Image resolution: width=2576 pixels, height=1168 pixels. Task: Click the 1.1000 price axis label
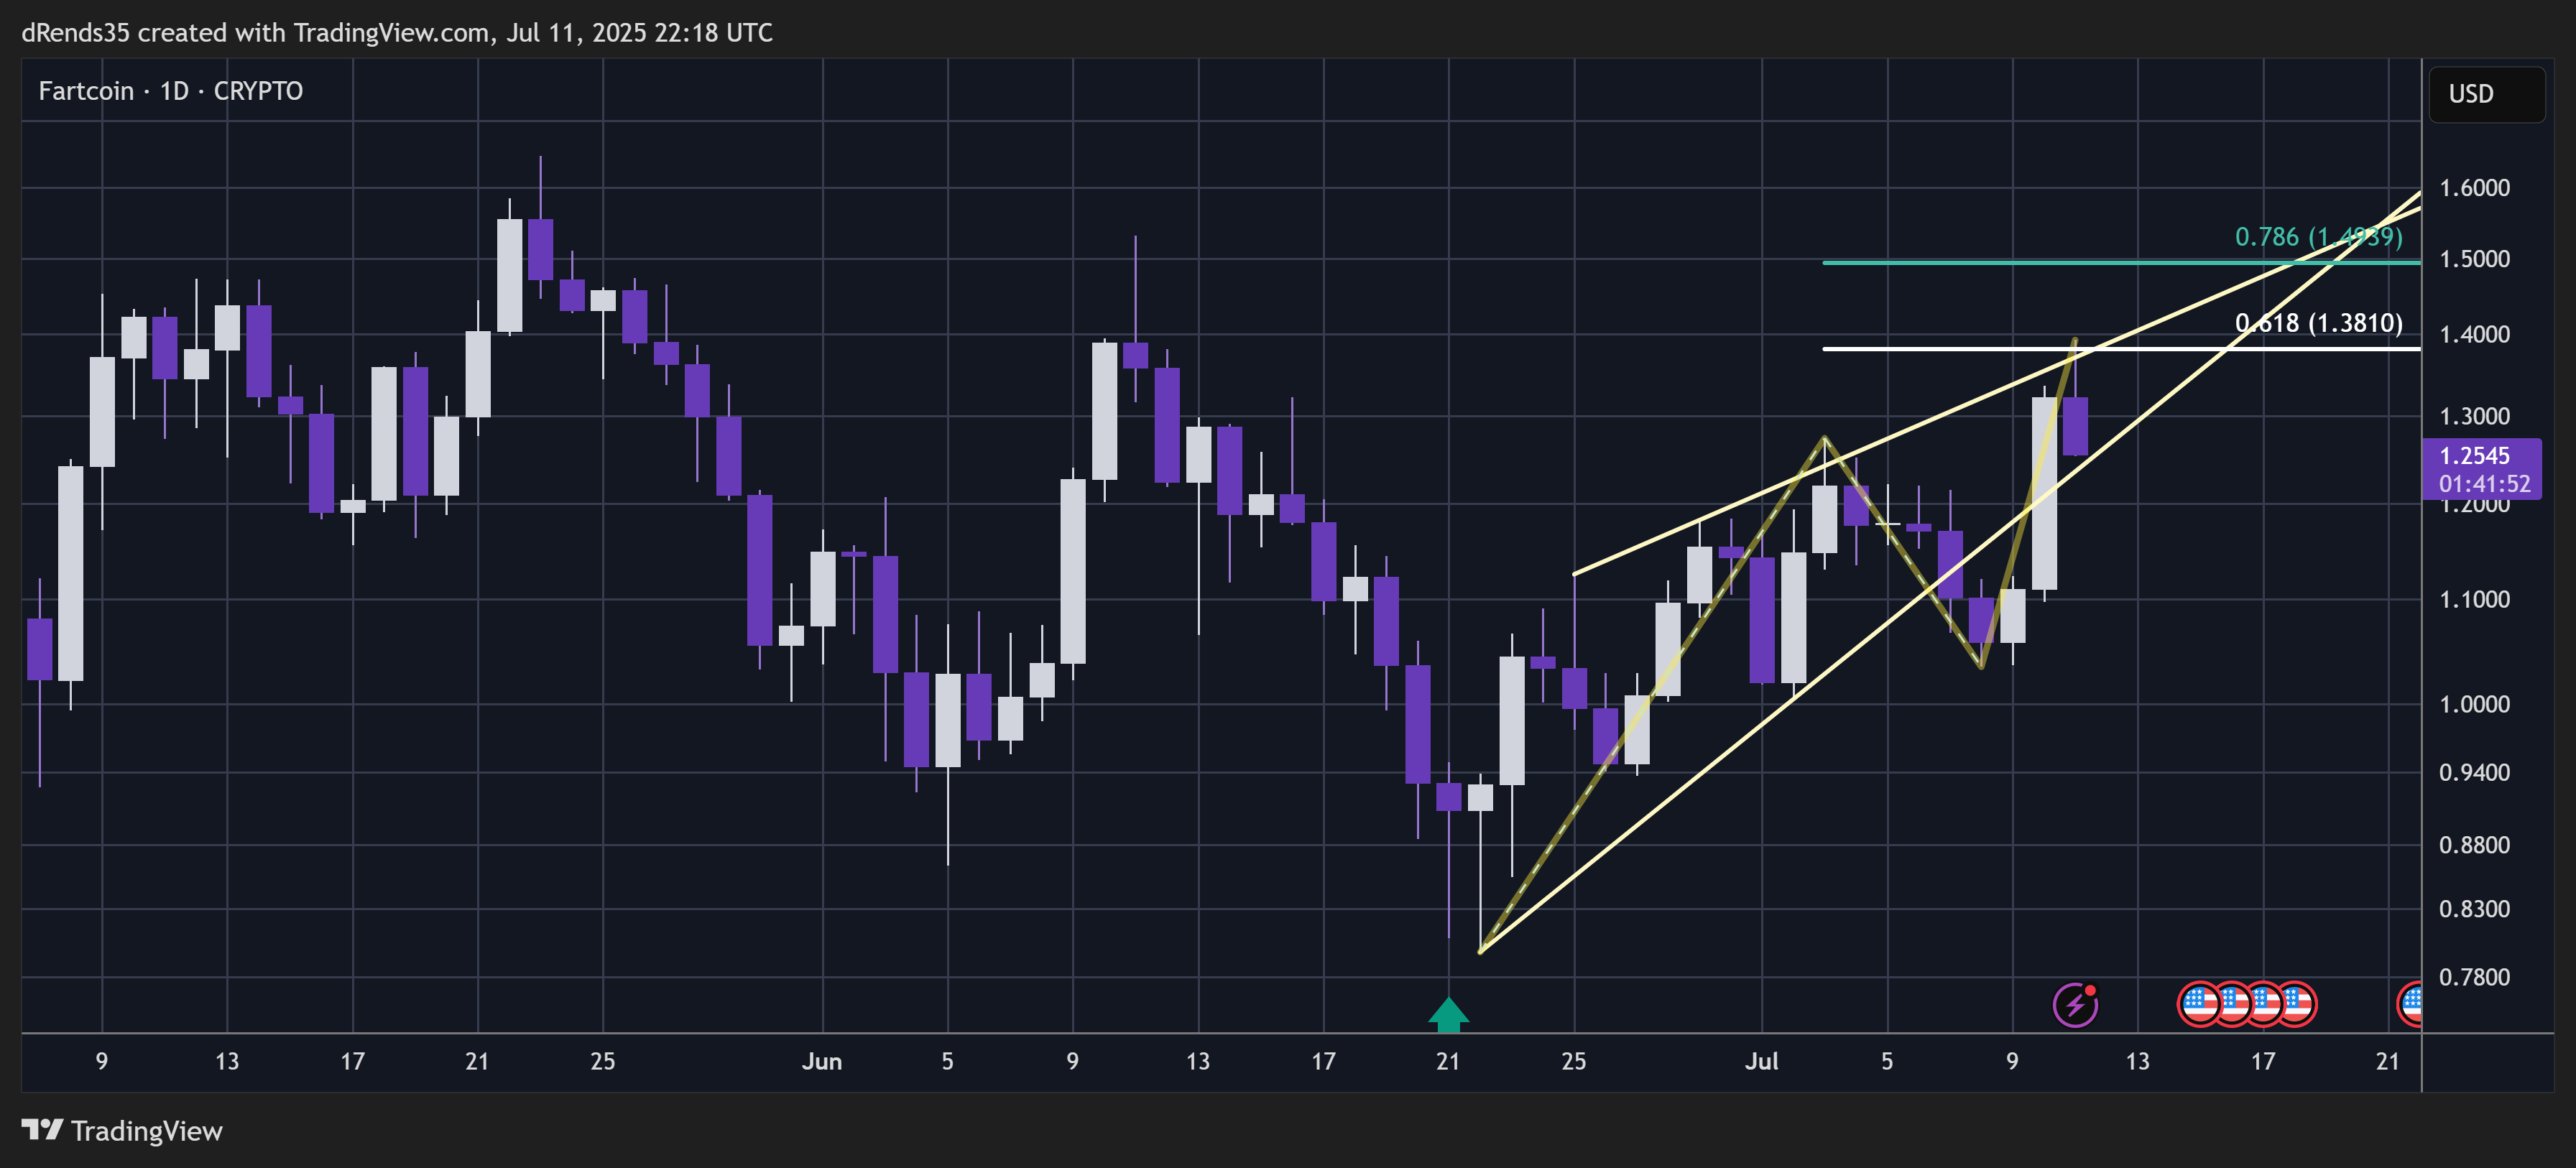tap(2475, 599)
